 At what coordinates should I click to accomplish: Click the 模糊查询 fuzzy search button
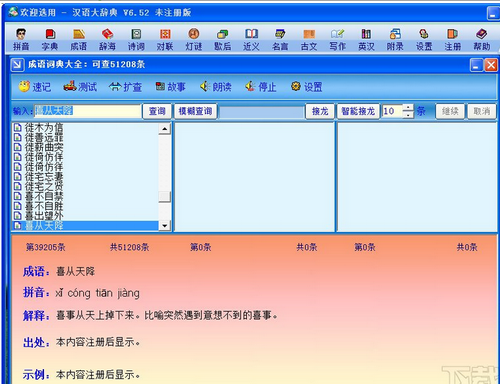(x=196, y=111)
